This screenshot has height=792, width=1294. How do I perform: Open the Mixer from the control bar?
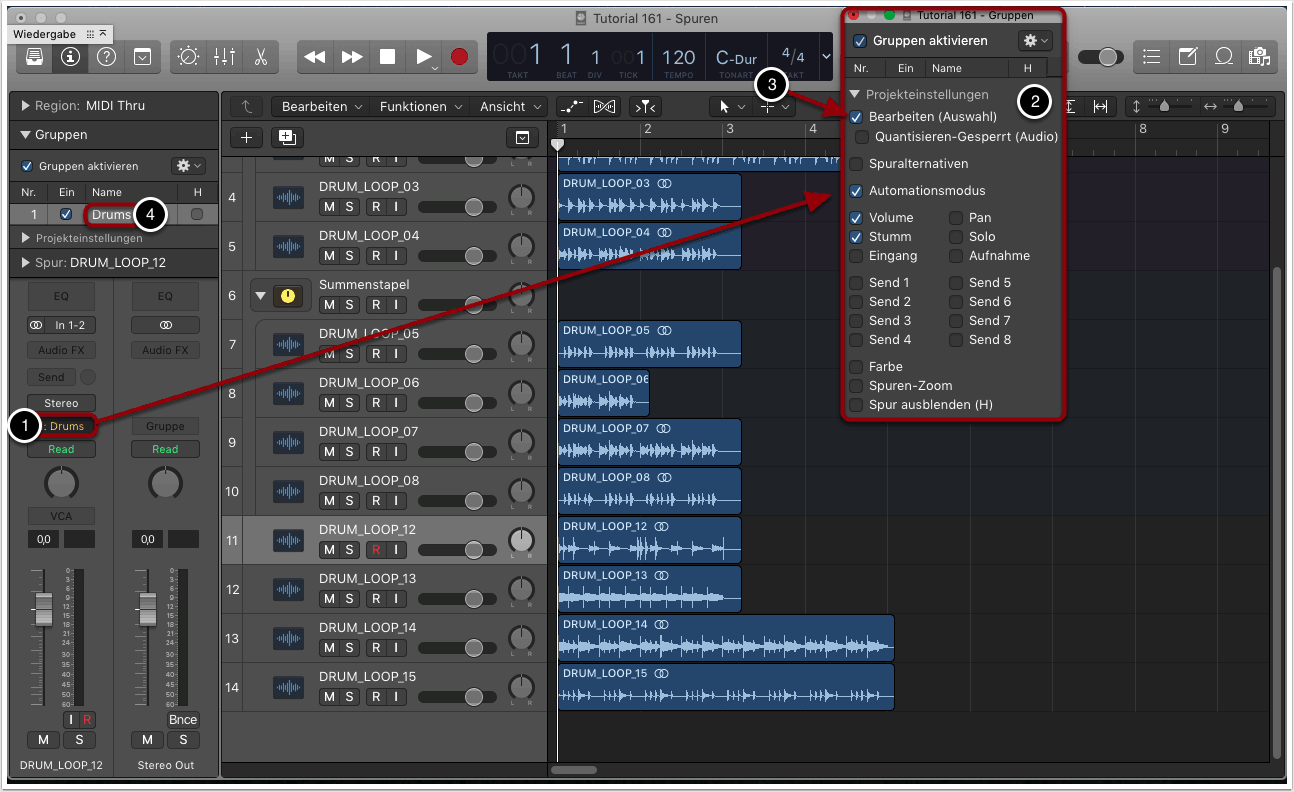point(224,57)
